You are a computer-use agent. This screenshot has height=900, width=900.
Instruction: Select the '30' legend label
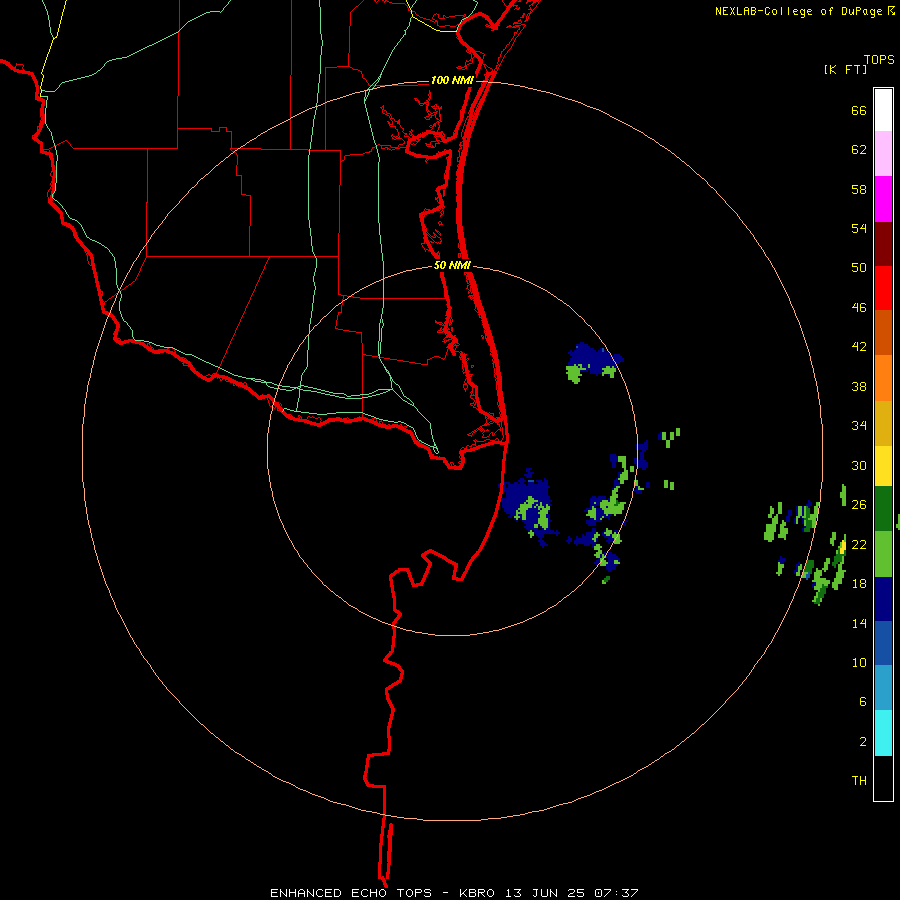pos(859,465)
